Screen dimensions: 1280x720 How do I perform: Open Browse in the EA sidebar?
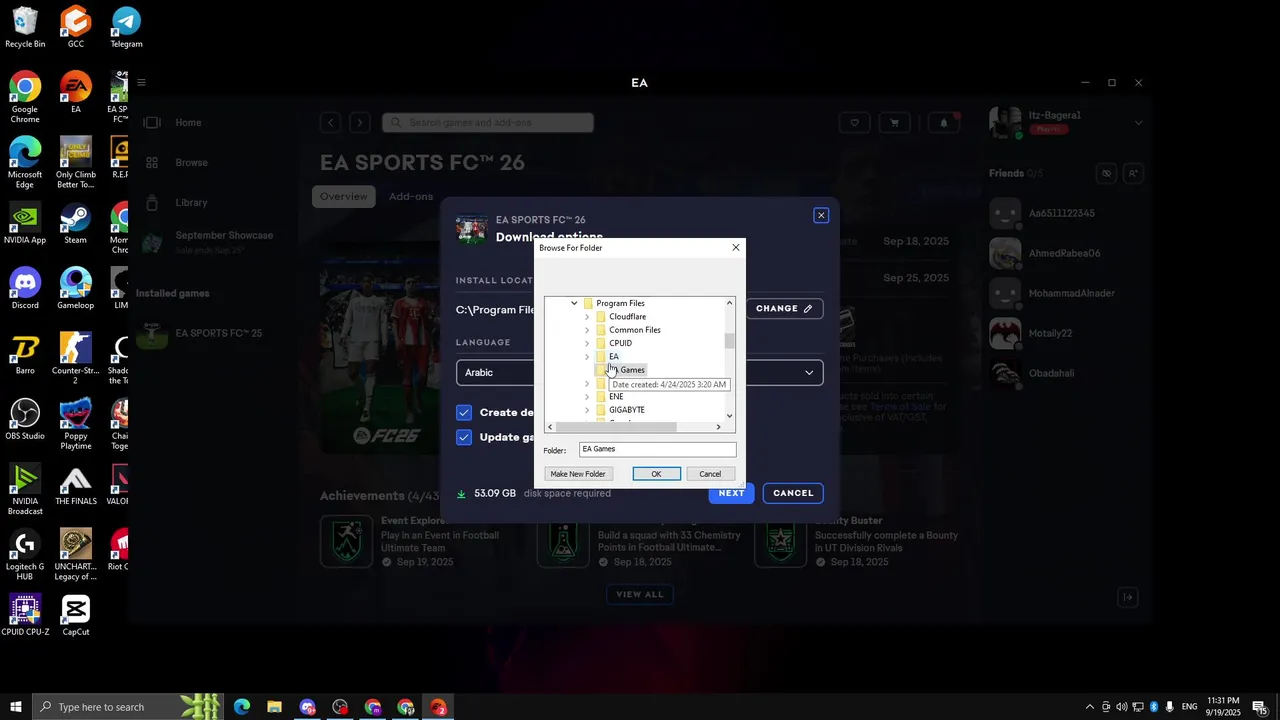(x=191, y=163)
